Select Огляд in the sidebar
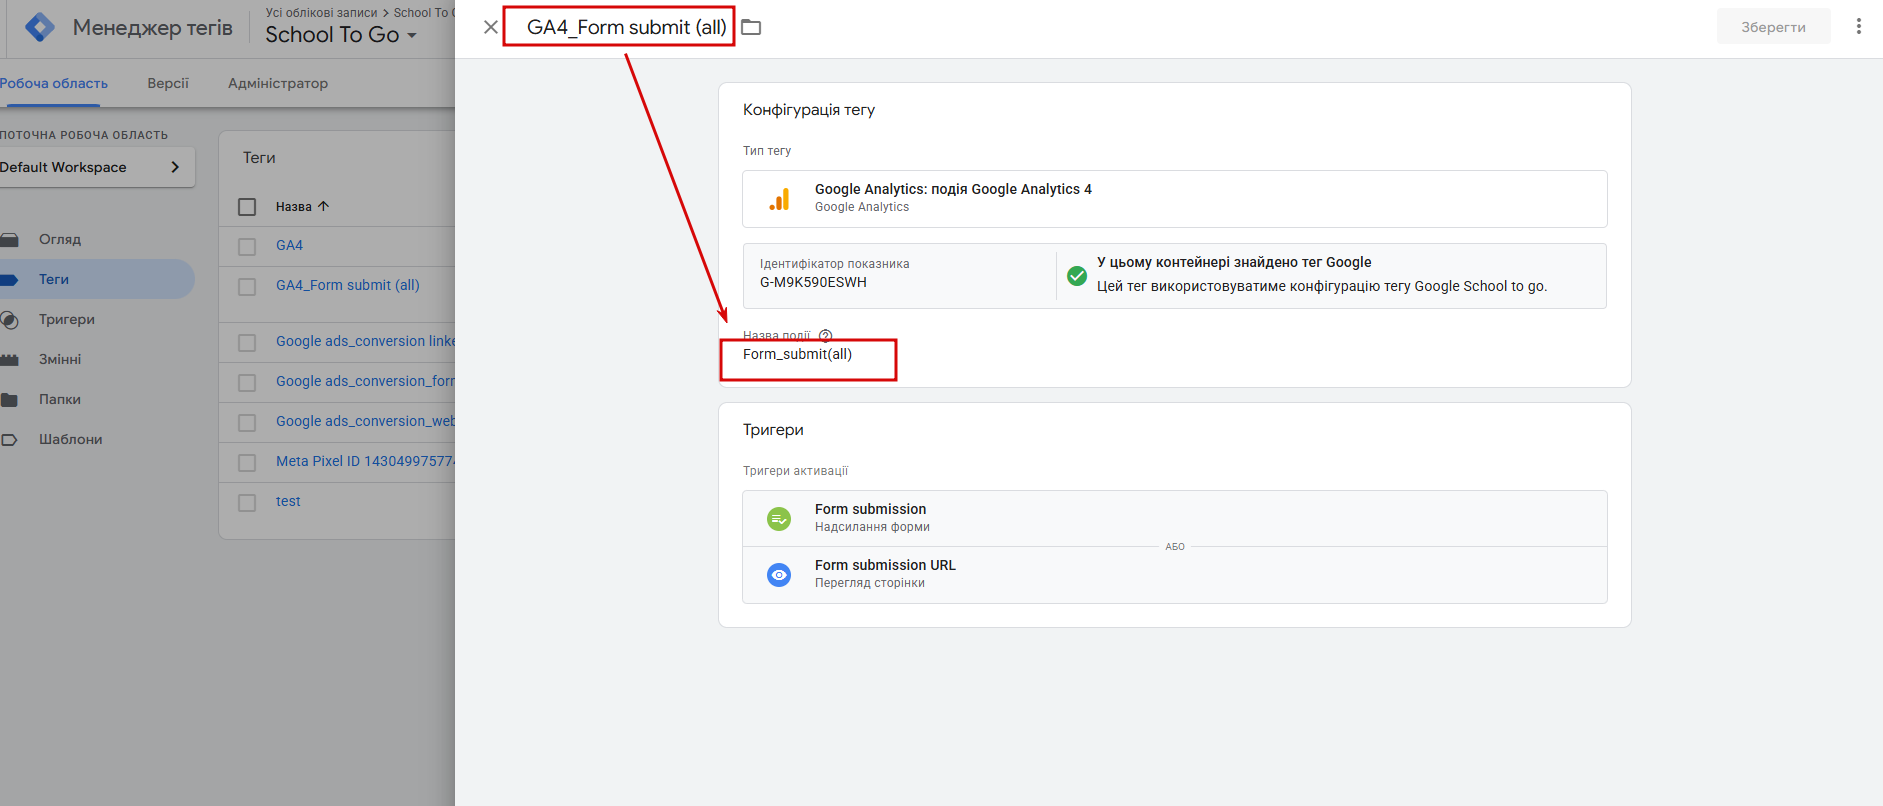The width and height of the screenshot is (1883, 806). coord(60,239)
